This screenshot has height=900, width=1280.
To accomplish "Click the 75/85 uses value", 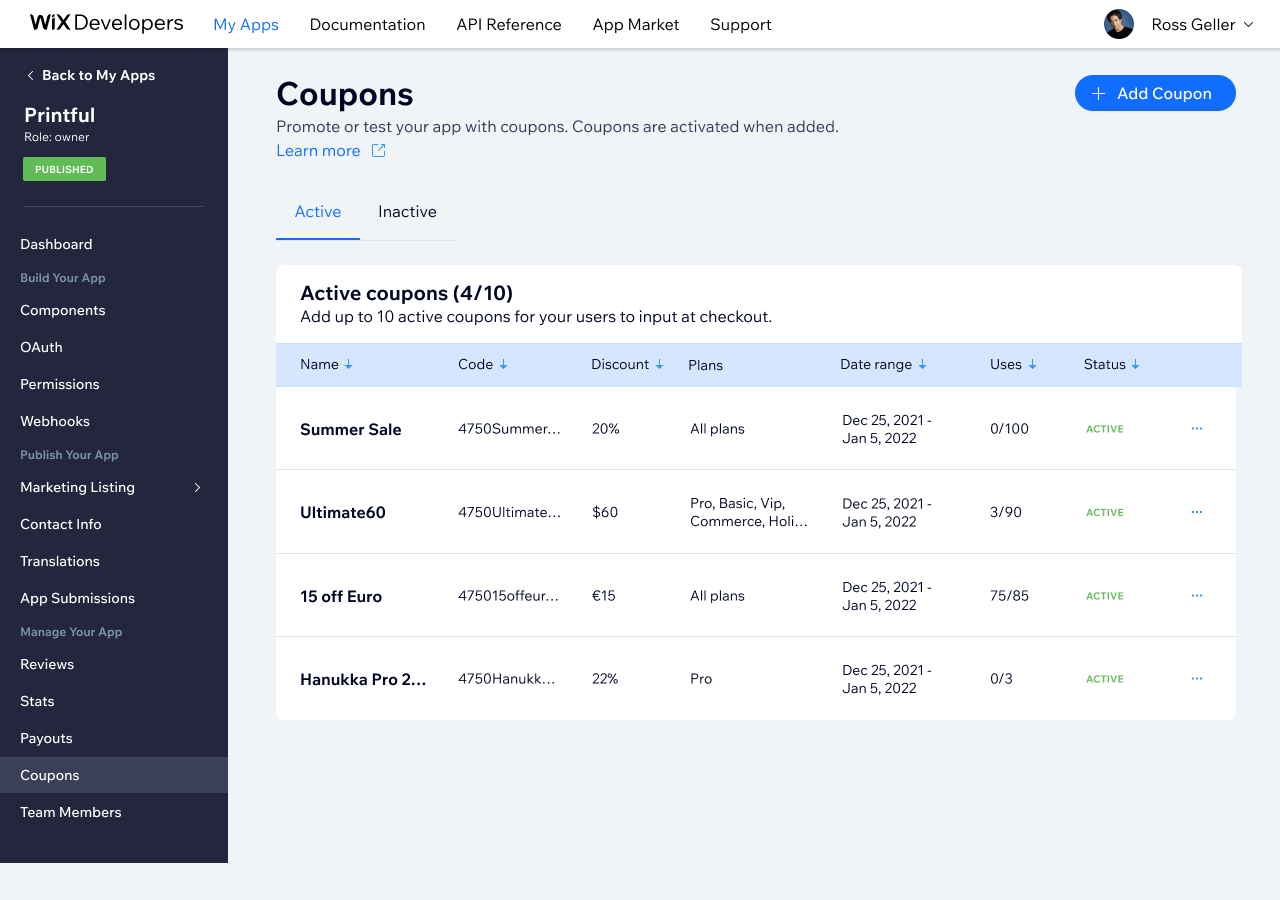I will (x=1009, y=595).
